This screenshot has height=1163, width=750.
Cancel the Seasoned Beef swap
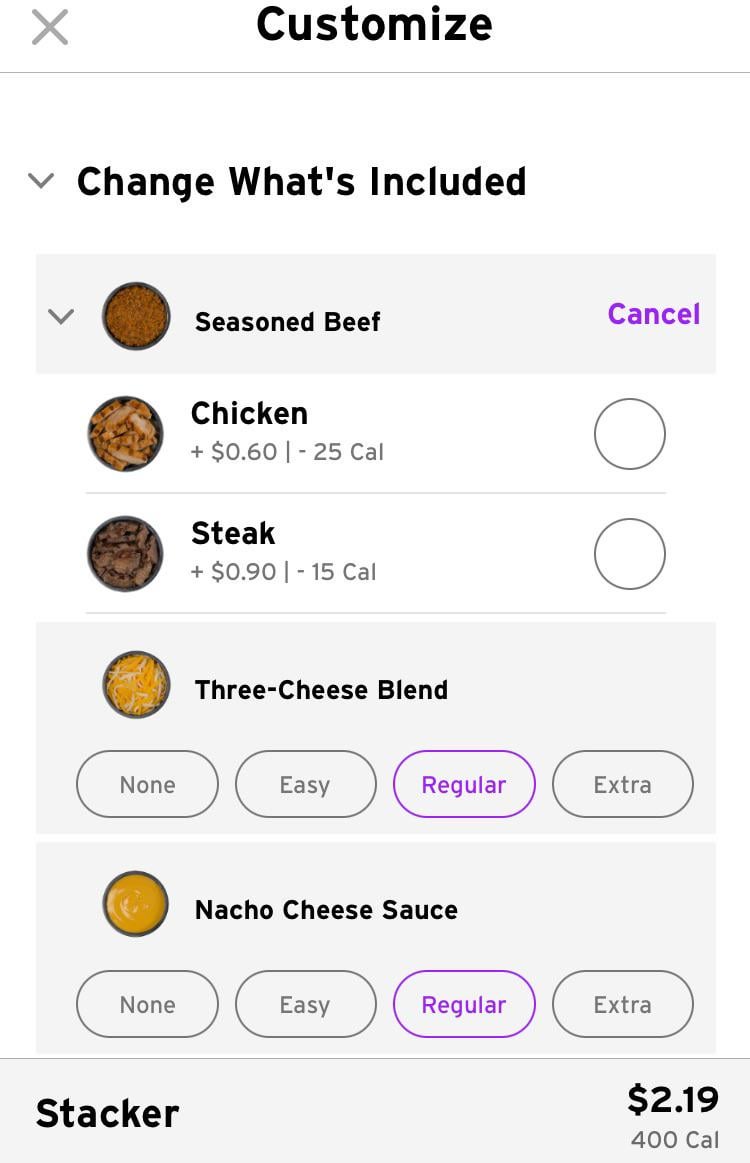654,314
